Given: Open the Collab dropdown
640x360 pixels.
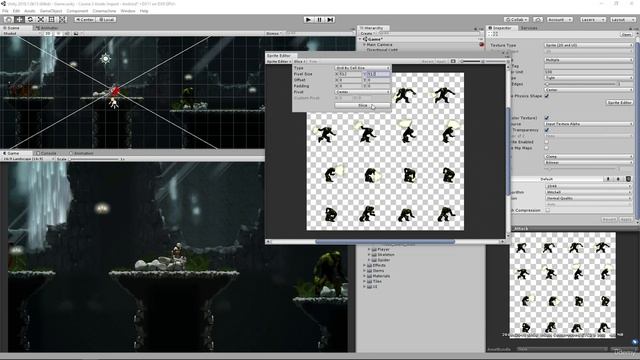Looking at the screenshot, I should click(516, 19).
